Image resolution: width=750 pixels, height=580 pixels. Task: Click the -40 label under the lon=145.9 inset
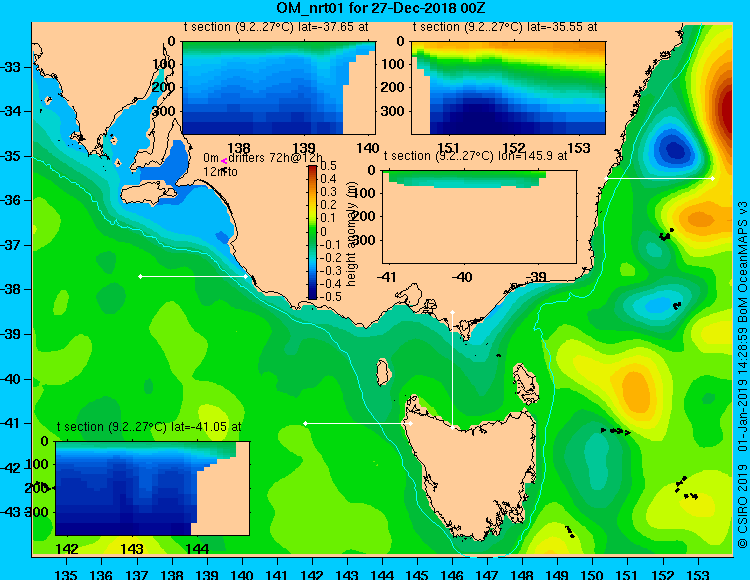pos(462,277)
